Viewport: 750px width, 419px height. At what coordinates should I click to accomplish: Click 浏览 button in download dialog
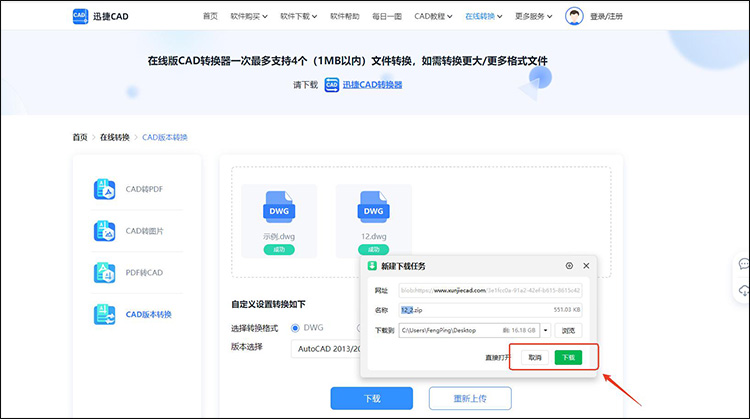point(568,331)
